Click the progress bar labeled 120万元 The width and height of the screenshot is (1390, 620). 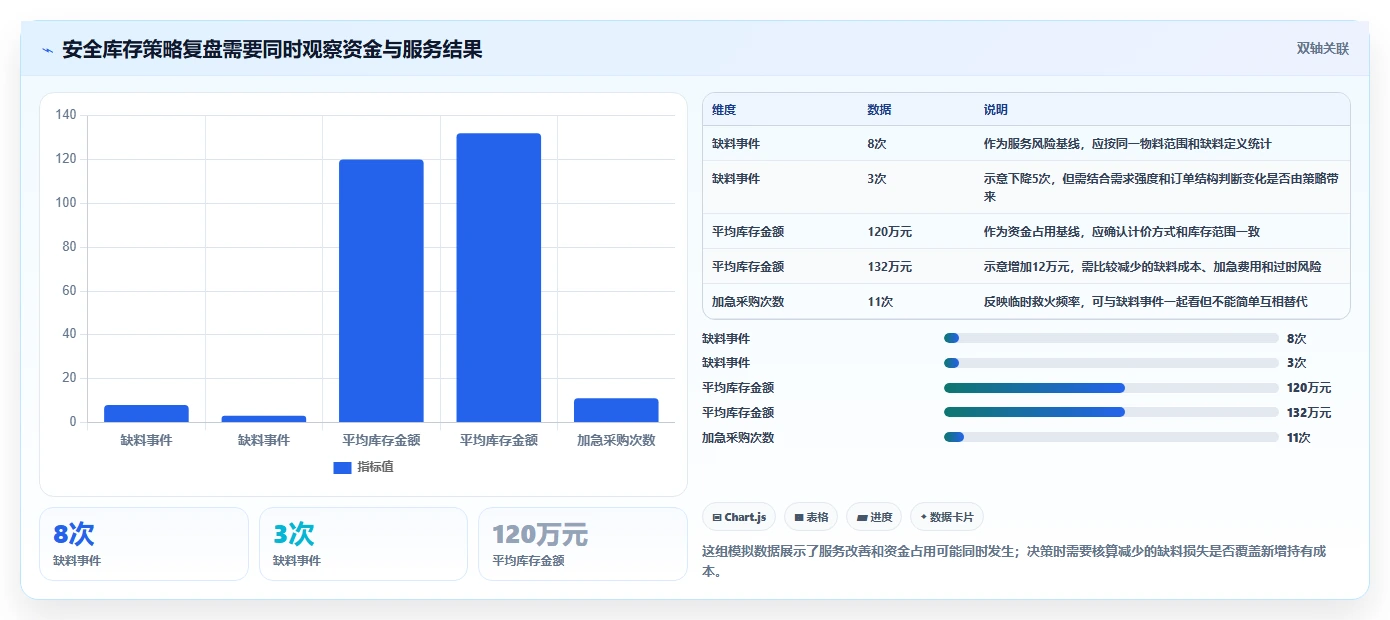pos(1111,388)
